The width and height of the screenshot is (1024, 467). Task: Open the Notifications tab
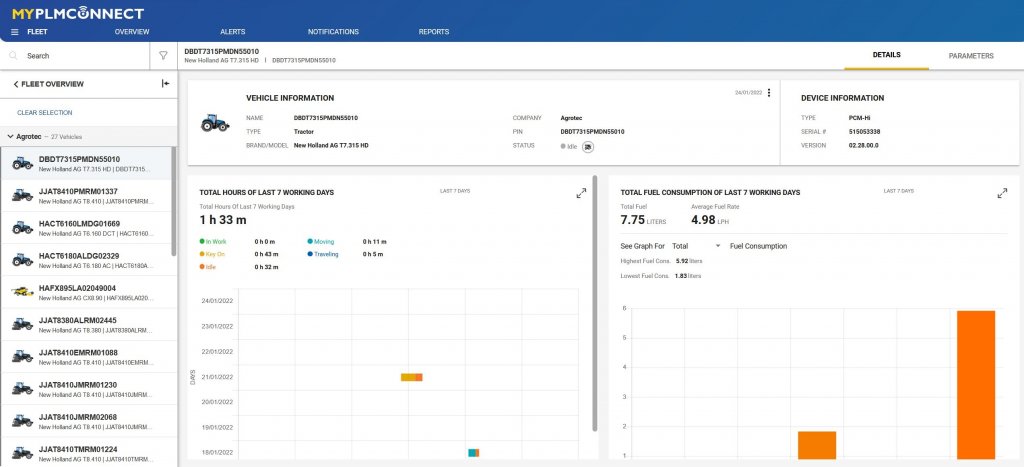pyautogui.click(x=333, y=32)
